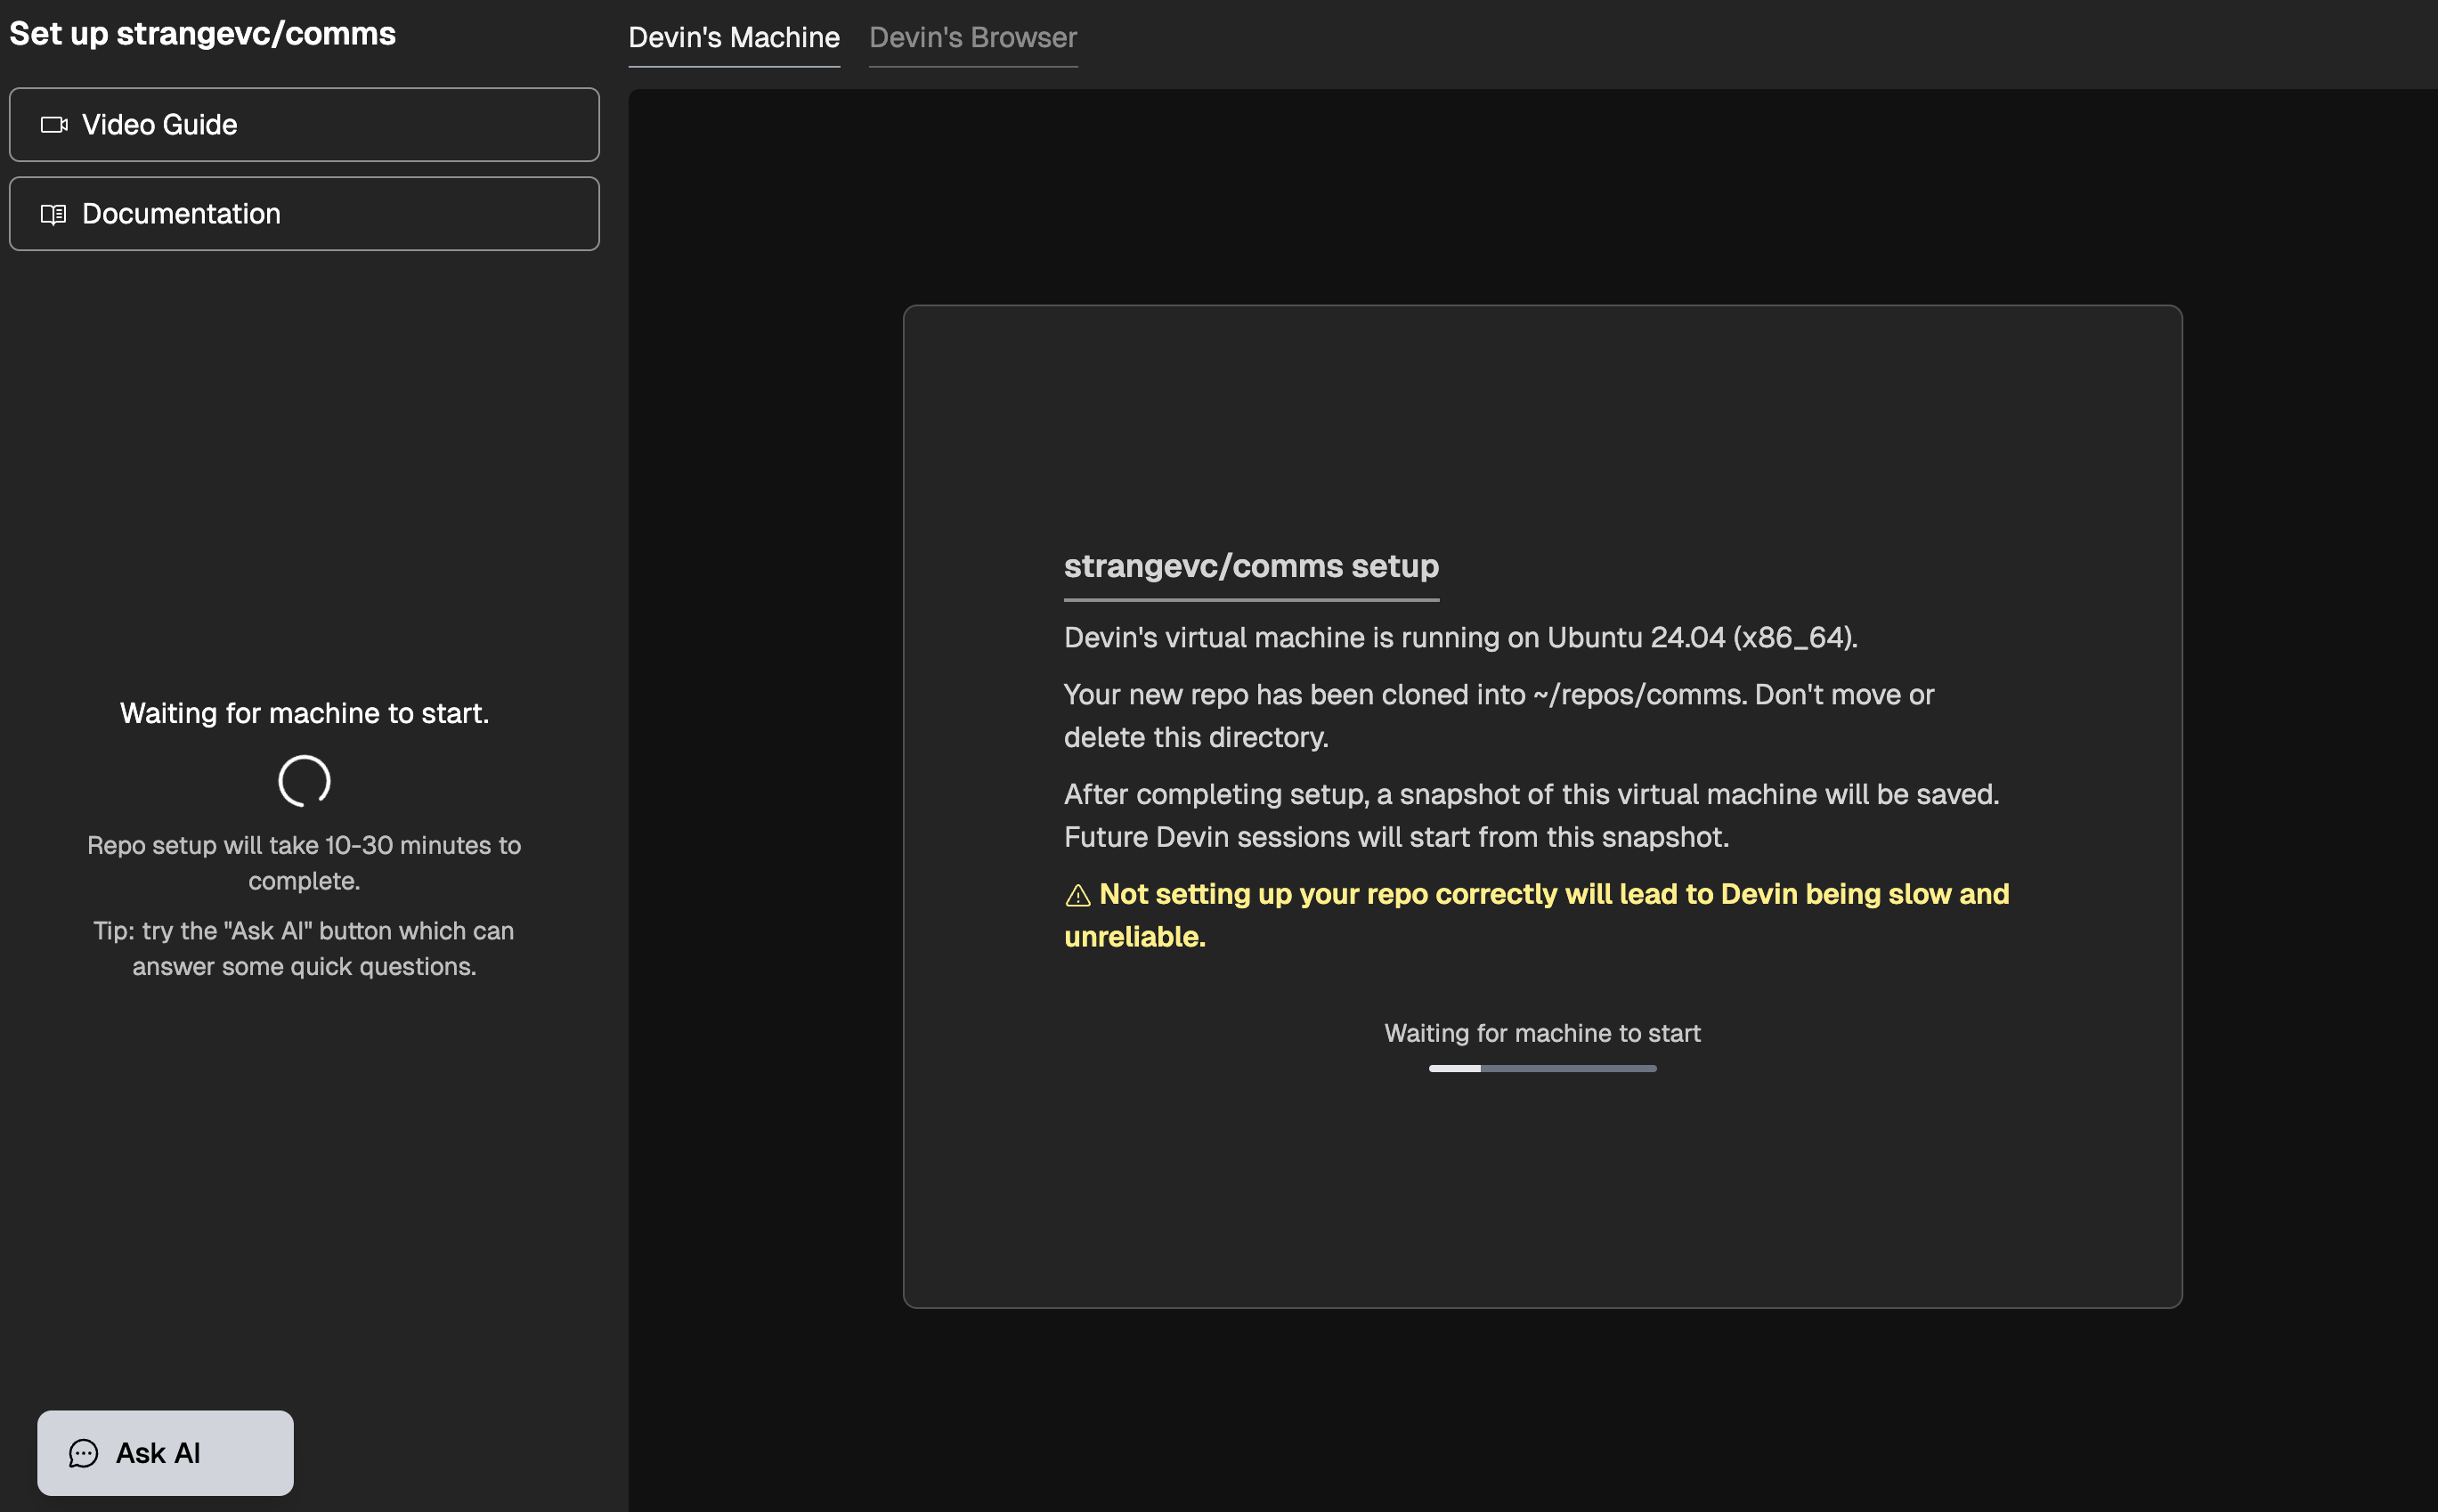Click the open book Documentation icon

[53, 214]
